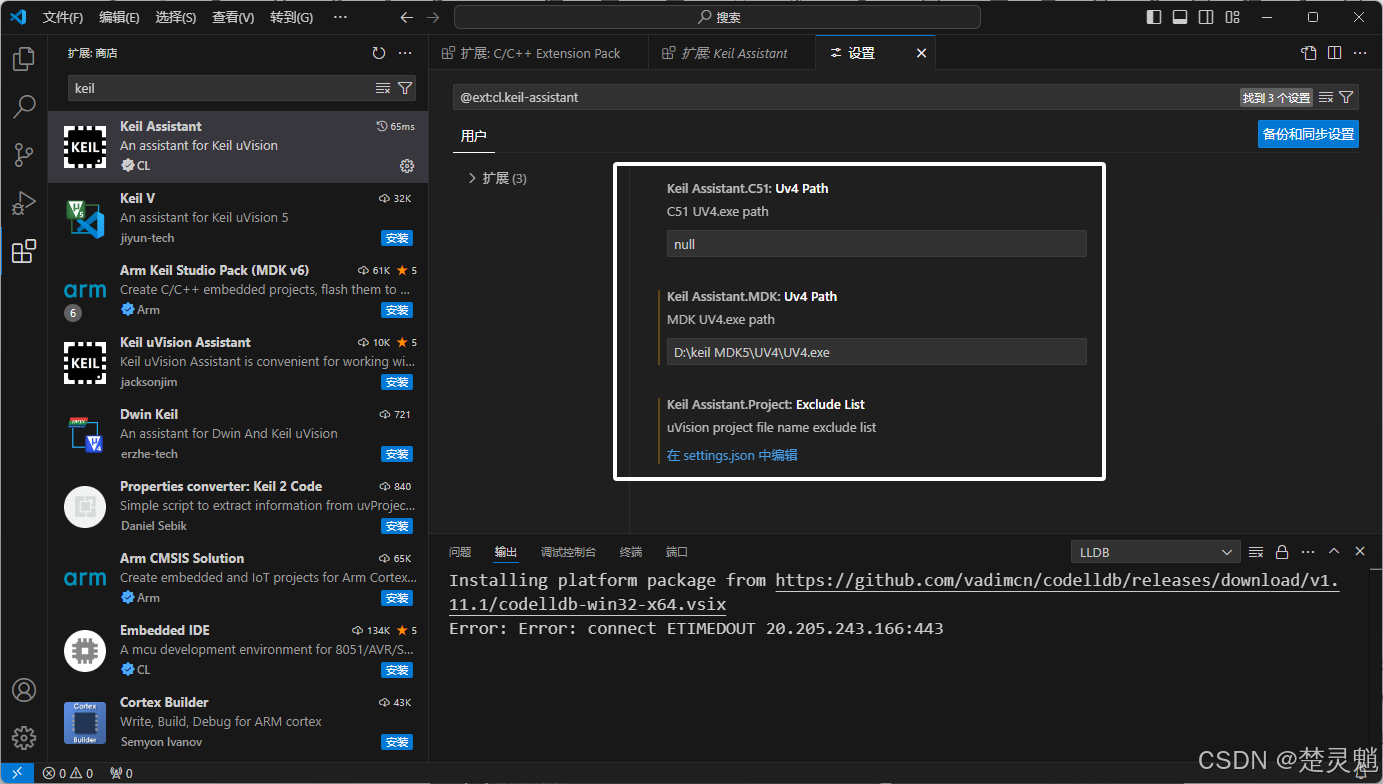The width and height of the screenshot is (1383, 784).
Task: Focus the C51 Uv4 Path input
Action: (x=876, y=244)
